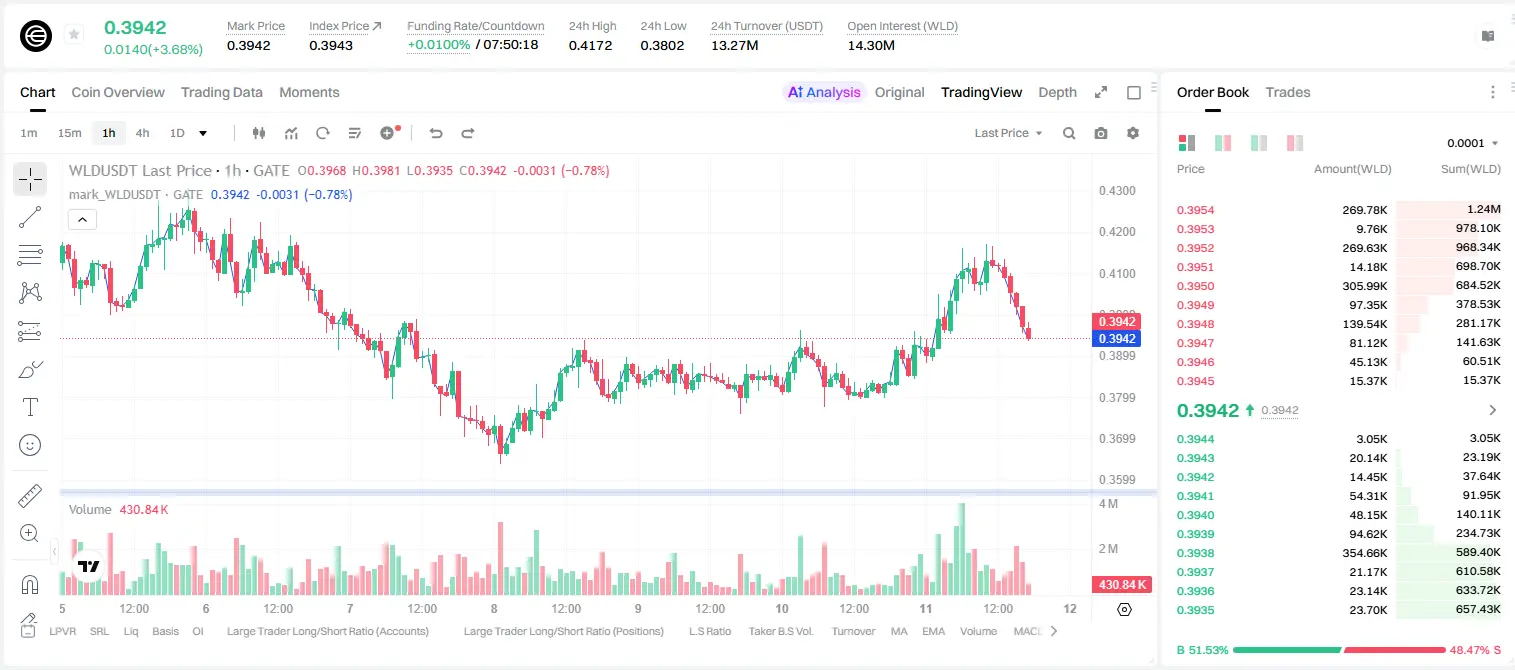The image size is (1515, 670).
Task: Pick the ruler measure tool
Action: [30, 496]
